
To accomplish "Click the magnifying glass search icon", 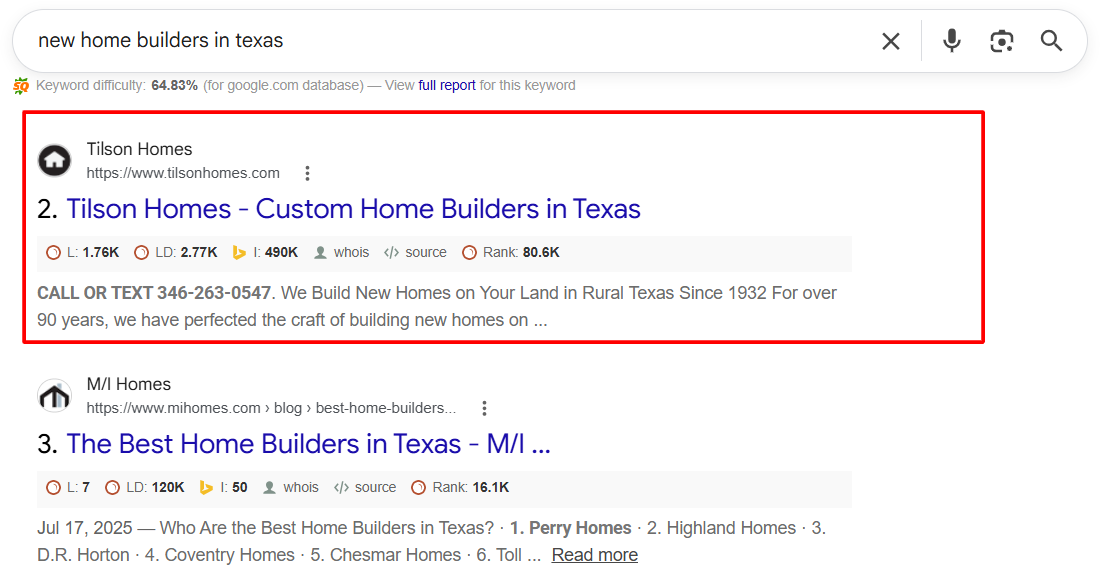I will [x=1051, y=41].
